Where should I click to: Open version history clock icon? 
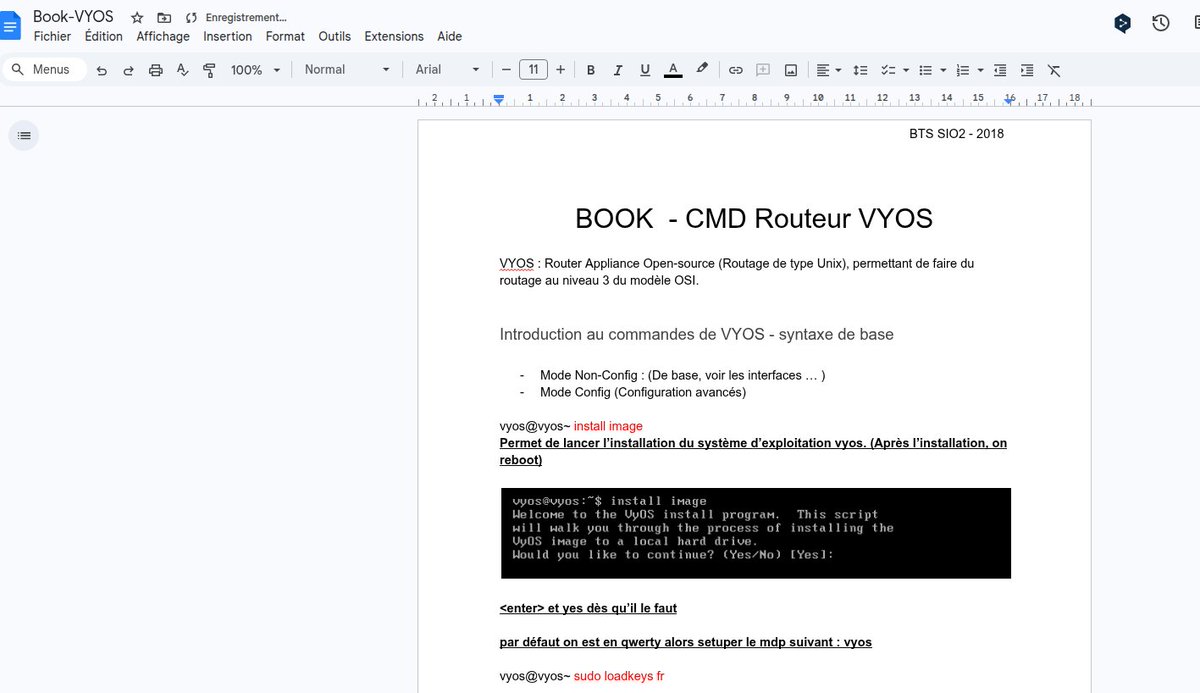(x=1161, y=23)
